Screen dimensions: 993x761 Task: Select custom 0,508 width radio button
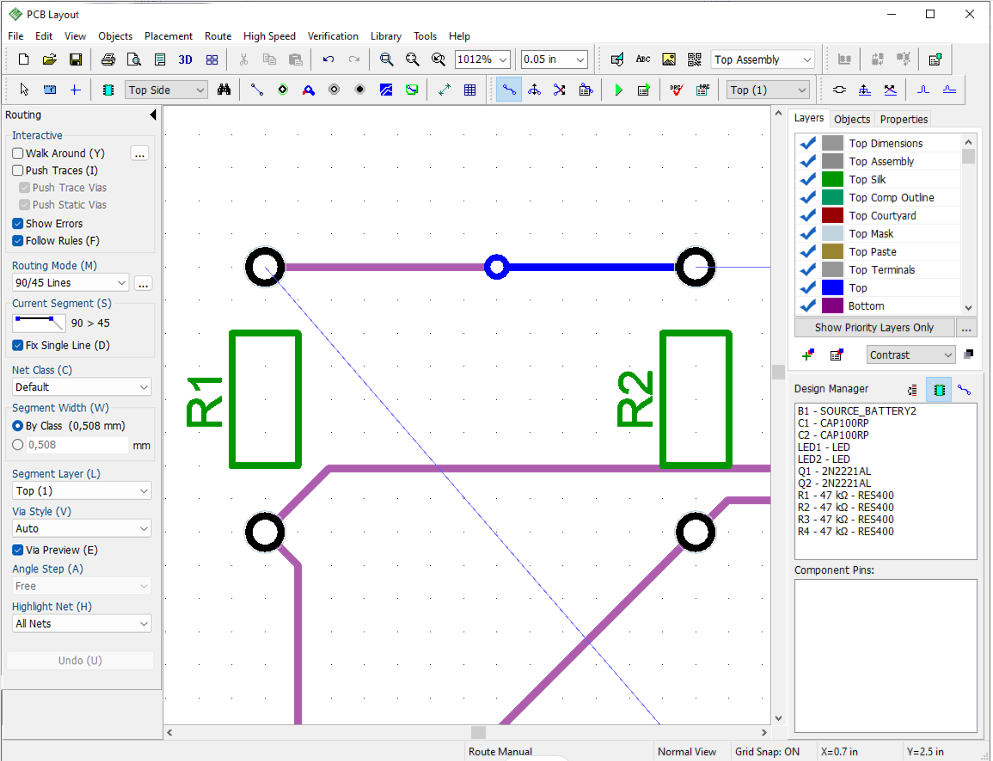tap(18, 444)
